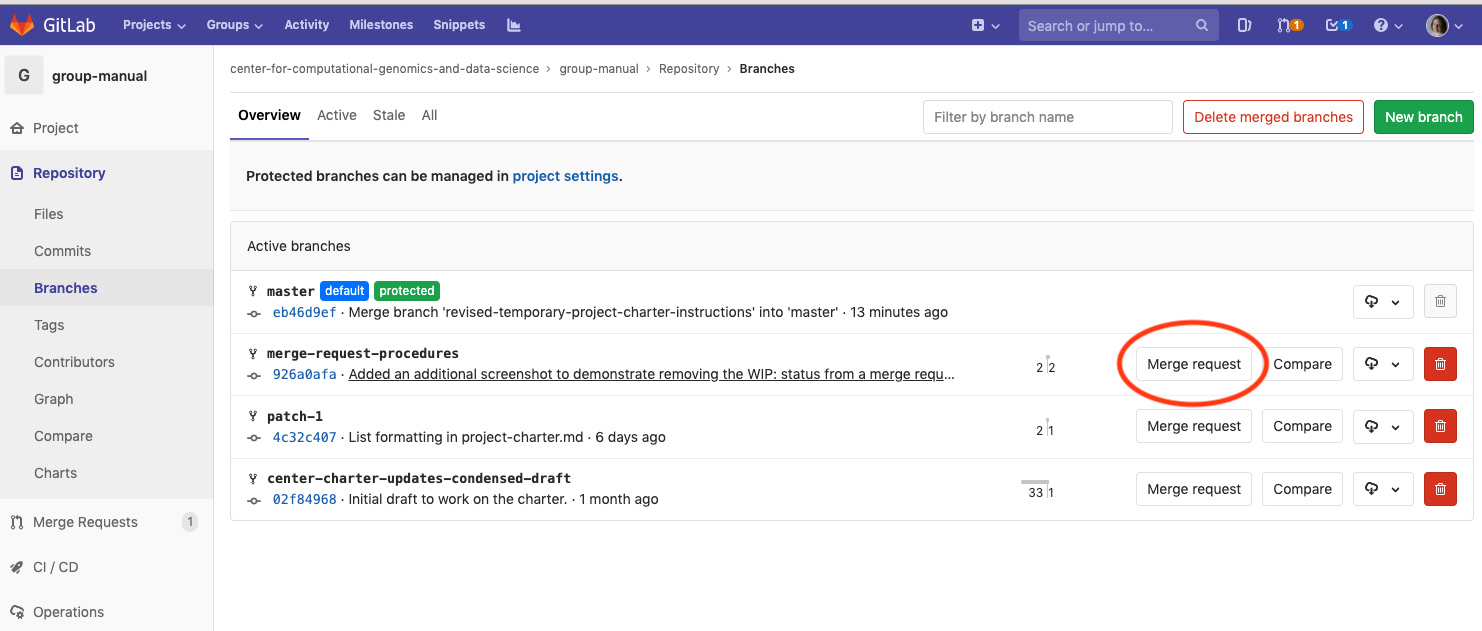The height and width of the screenshot is (631, 1482).
Task: Open commit 4c32c407
Action: (x=304, y=437)
